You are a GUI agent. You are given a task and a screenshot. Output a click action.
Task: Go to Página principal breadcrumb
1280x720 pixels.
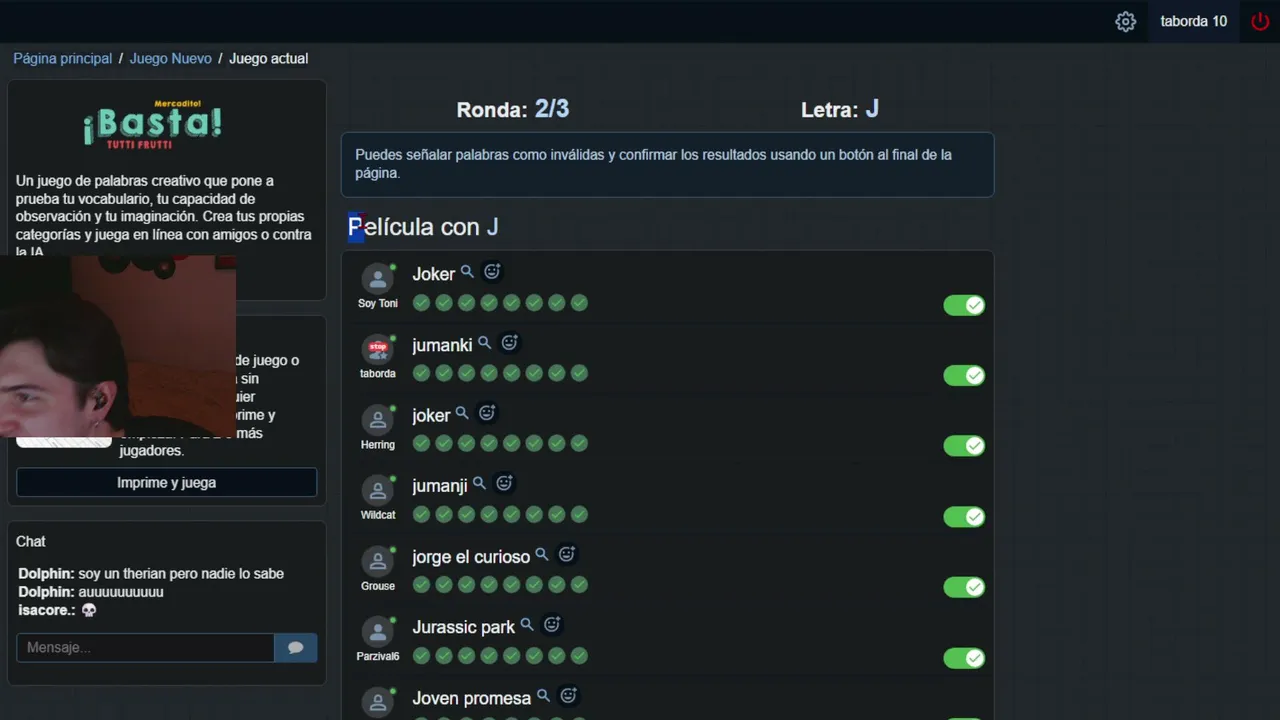(63, 58)
